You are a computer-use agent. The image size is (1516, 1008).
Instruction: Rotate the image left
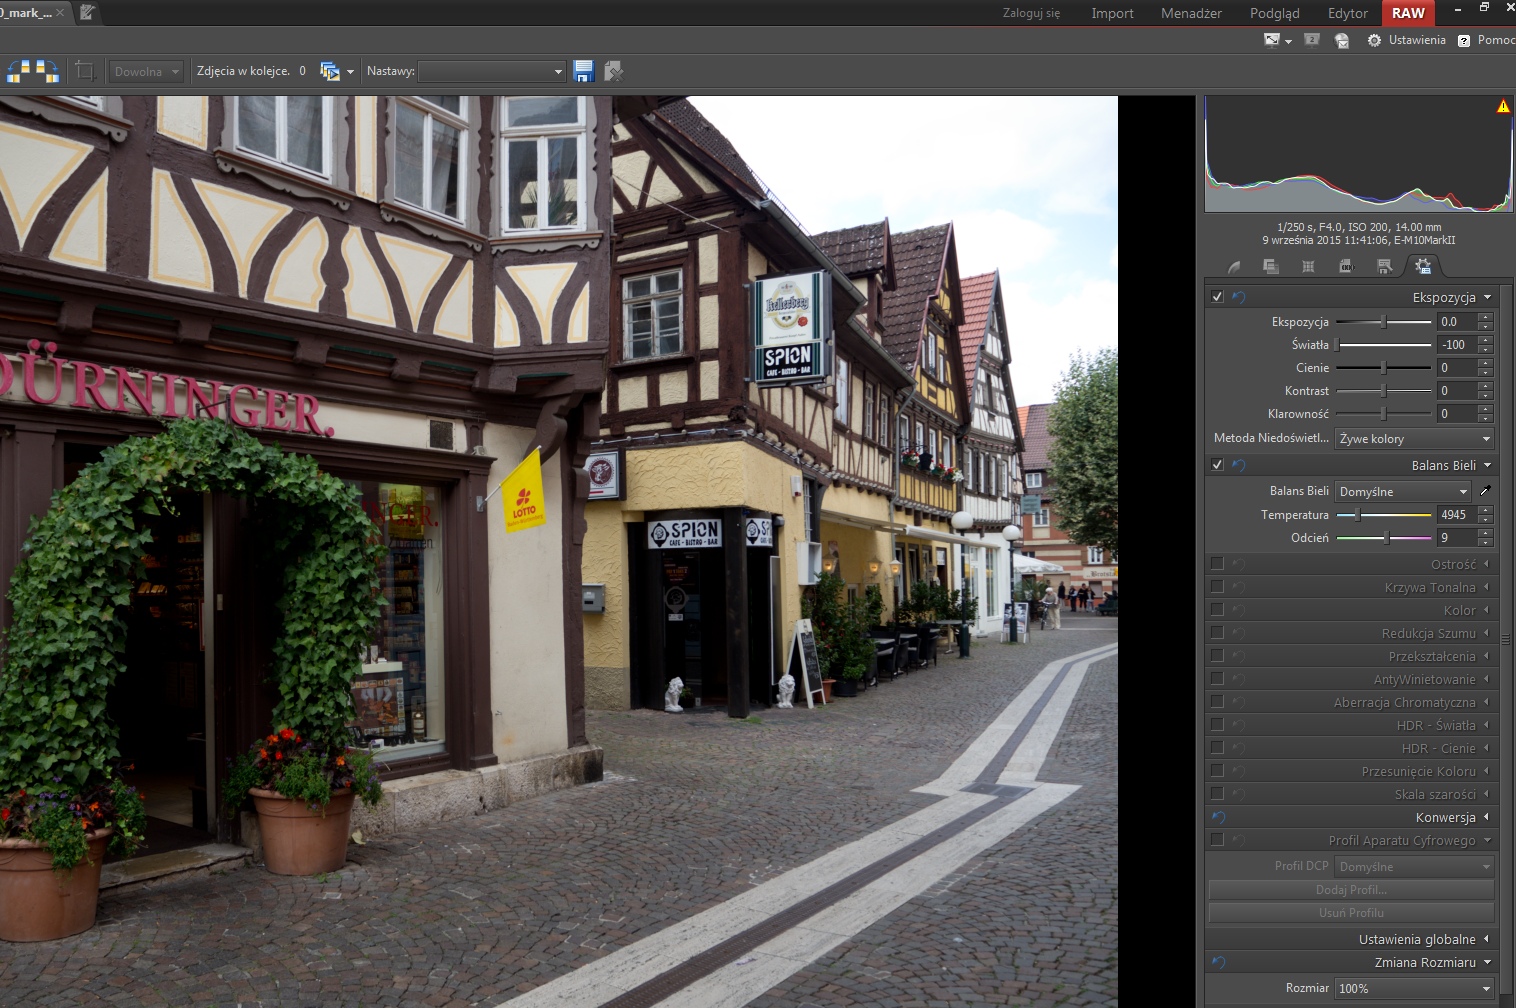[19, 71]
